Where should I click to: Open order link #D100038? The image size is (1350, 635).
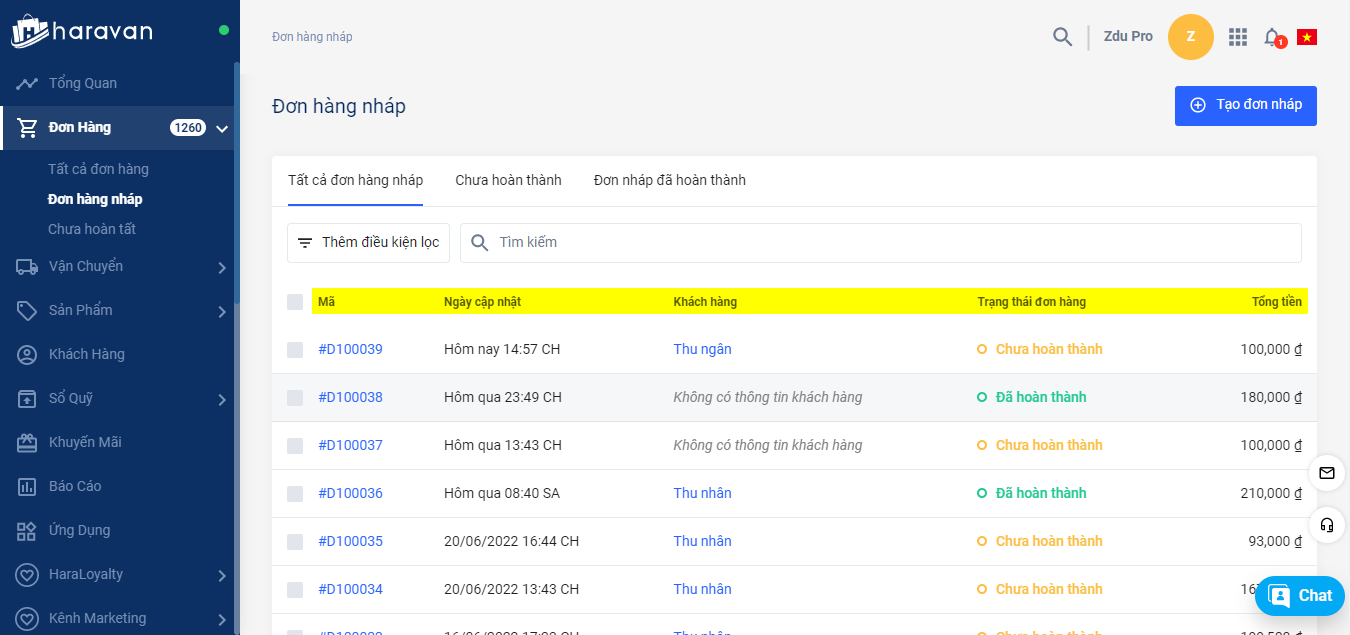pos(350,397)
